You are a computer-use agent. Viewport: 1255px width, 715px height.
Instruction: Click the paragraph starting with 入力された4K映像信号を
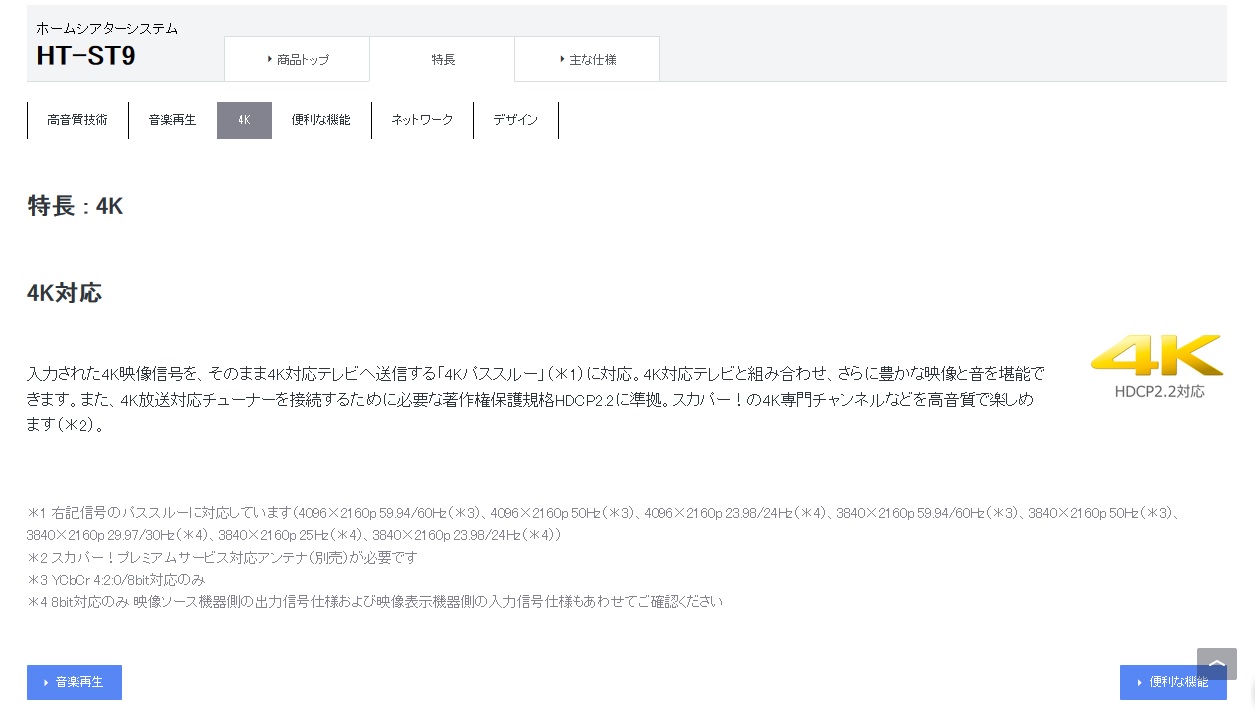tap(536, 399)
